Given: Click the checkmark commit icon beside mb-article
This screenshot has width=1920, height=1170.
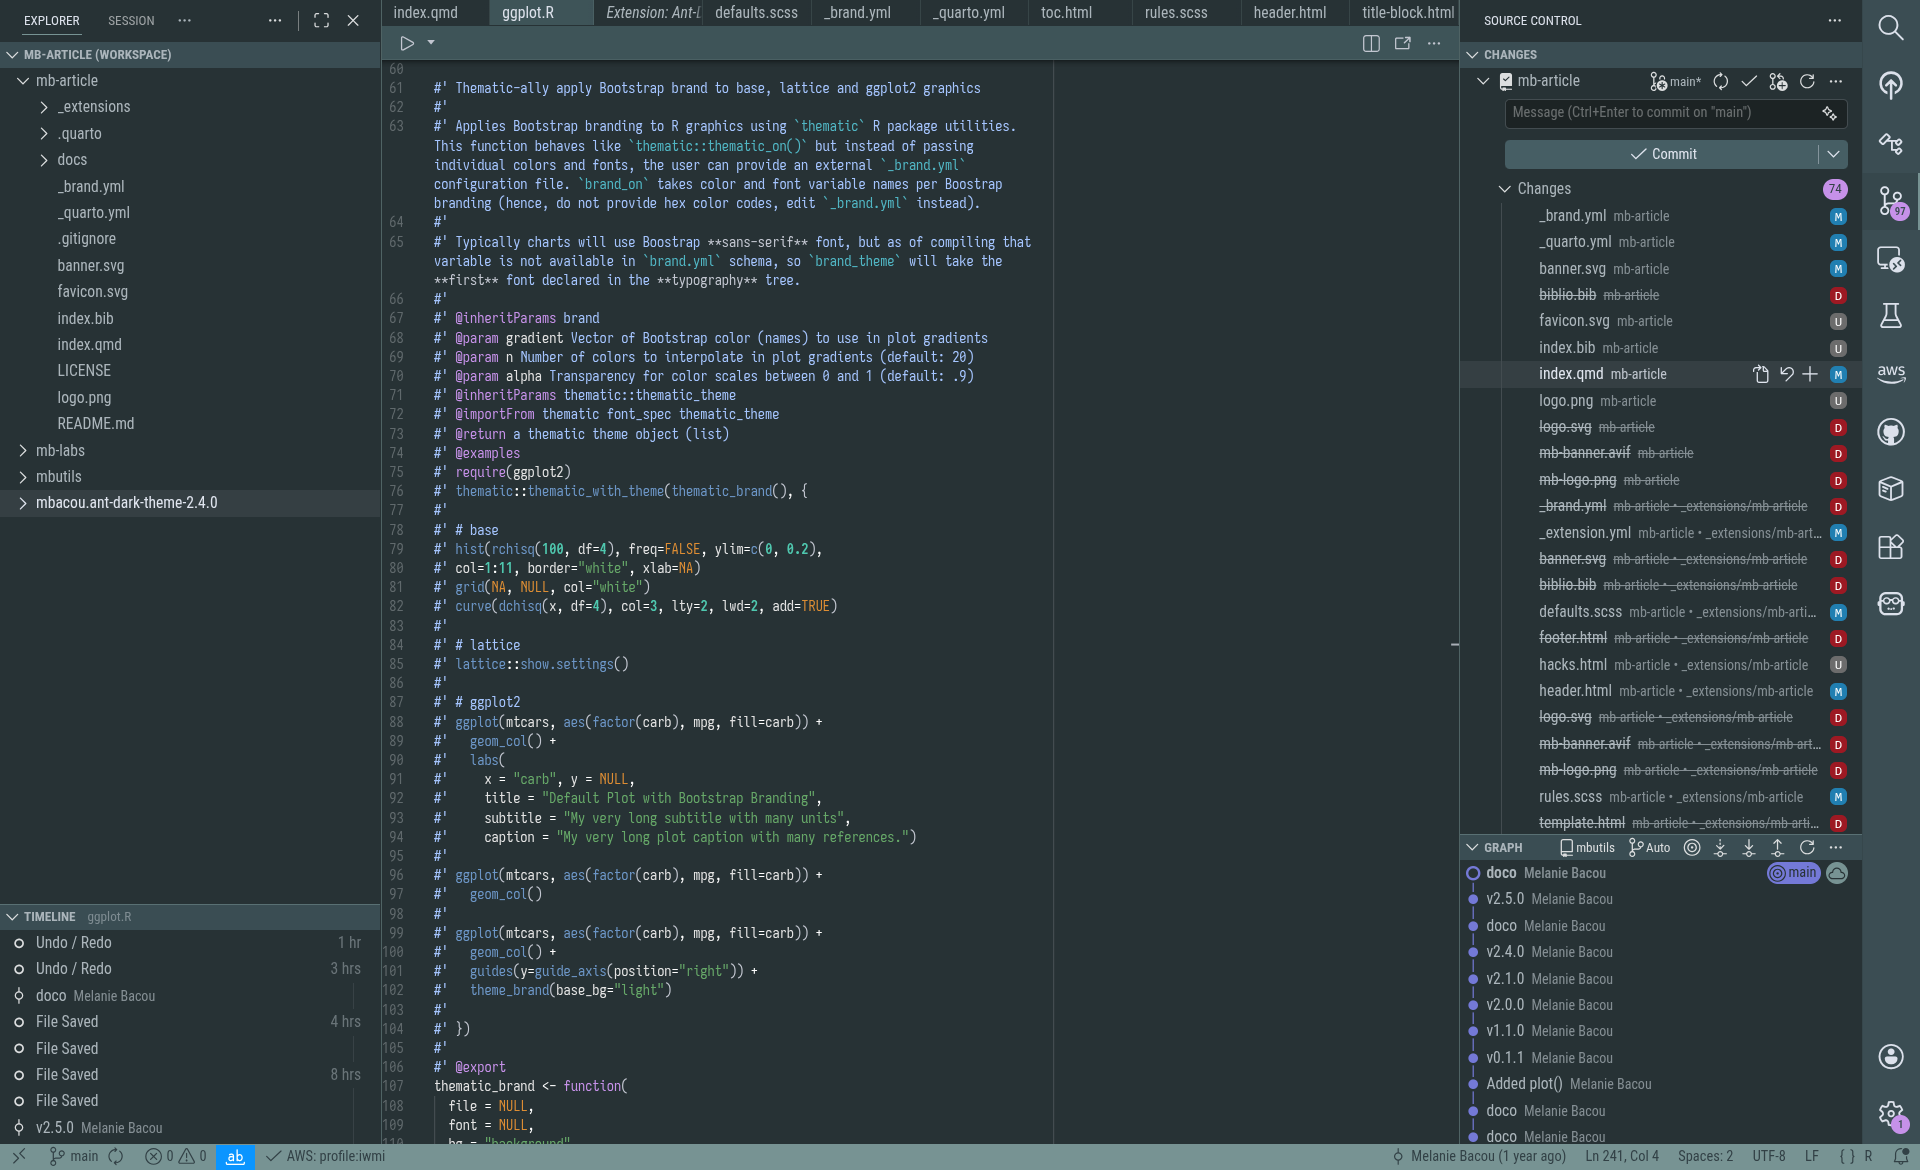Looking at the screenshot, I should pyautogui.click(x=1749, y=81).
